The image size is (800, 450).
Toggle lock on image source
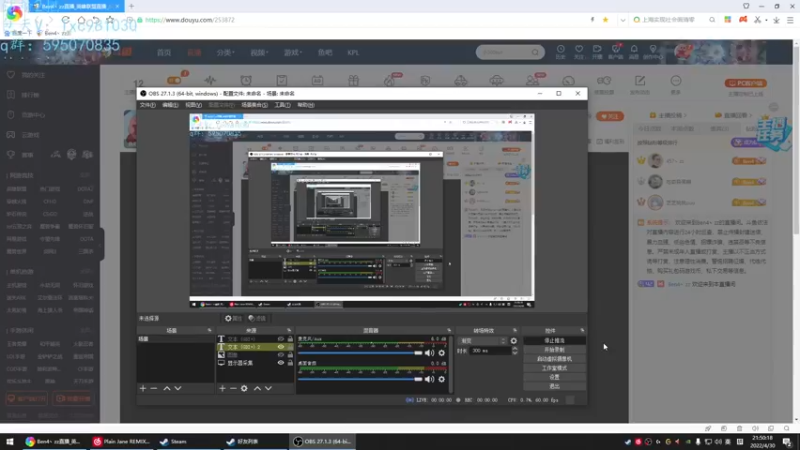[x=290, y=355]
